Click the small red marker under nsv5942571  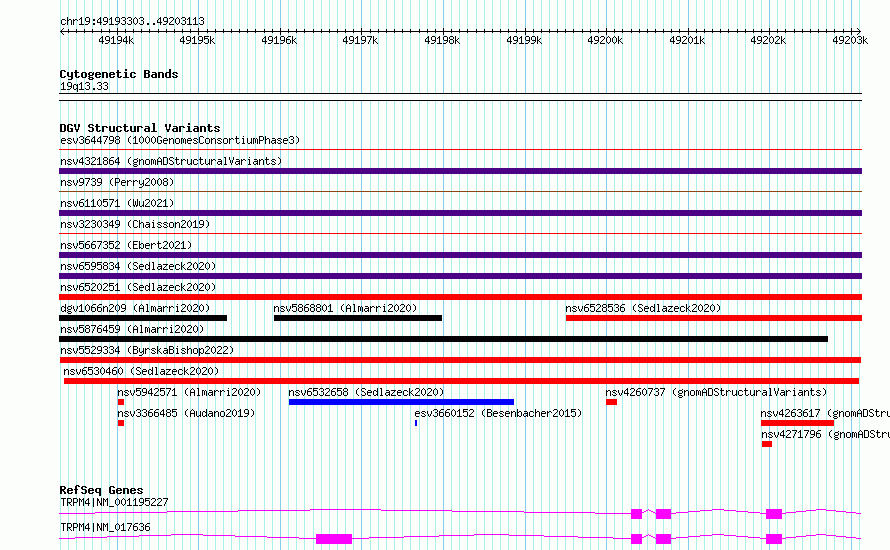coord(121,402)
